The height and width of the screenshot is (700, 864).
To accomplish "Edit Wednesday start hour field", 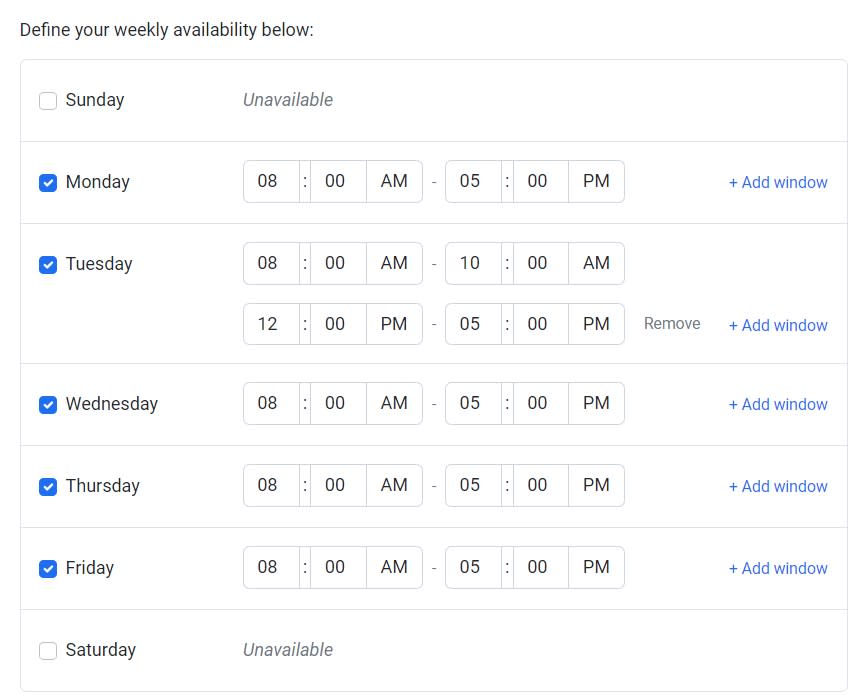I will [x=271, y=403].
